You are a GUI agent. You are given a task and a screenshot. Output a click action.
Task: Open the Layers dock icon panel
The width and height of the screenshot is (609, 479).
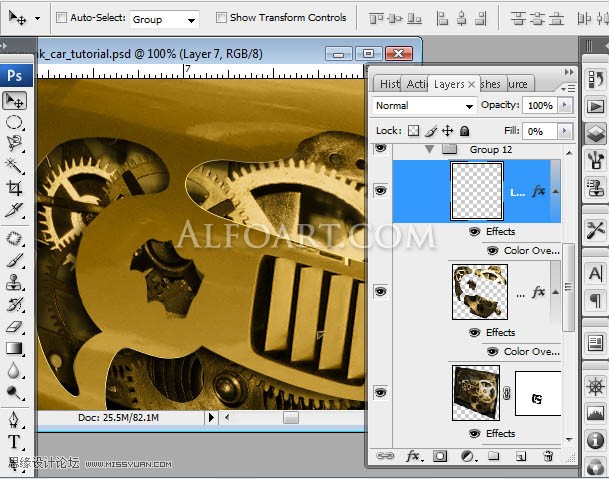pos(596,132)
